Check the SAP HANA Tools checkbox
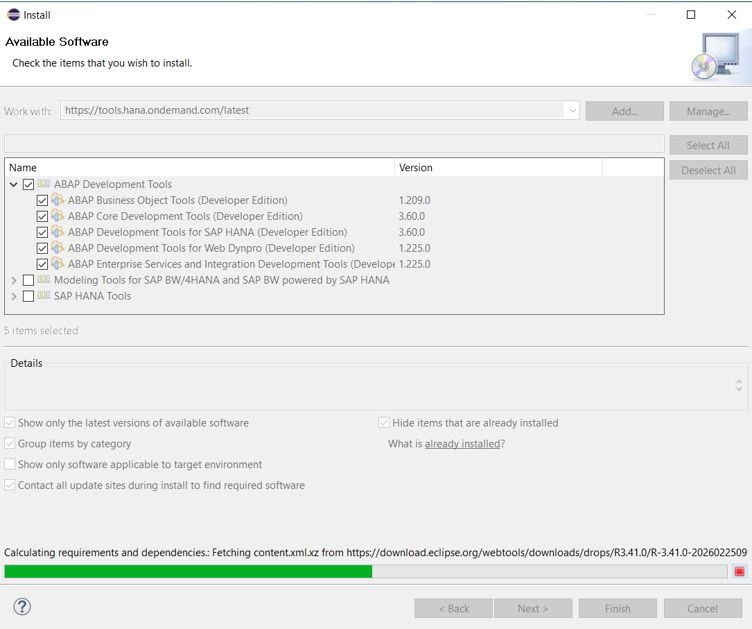Screen dimensions: 752x629 [x=28, y=296]
